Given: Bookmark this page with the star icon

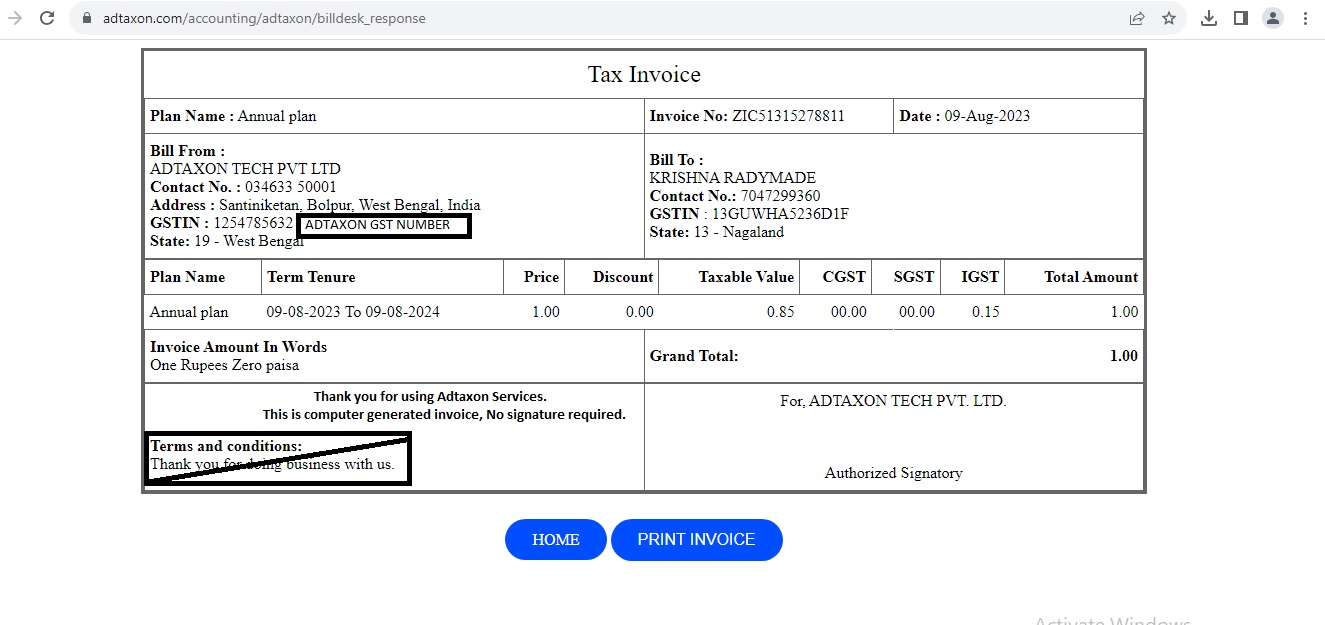Looking at the screenshot, I should (x=1168, y=18).
